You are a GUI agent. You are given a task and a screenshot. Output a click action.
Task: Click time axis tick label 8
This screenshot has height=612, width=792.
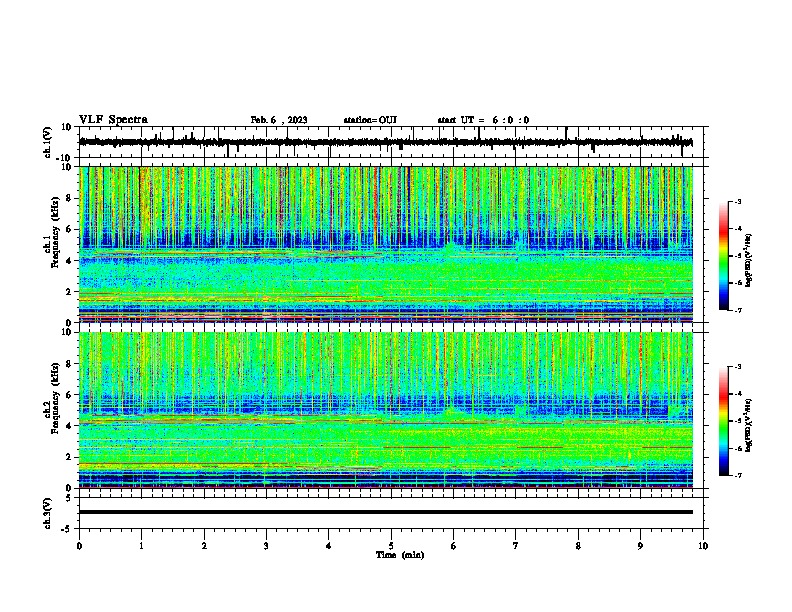(x=578, y=546)
